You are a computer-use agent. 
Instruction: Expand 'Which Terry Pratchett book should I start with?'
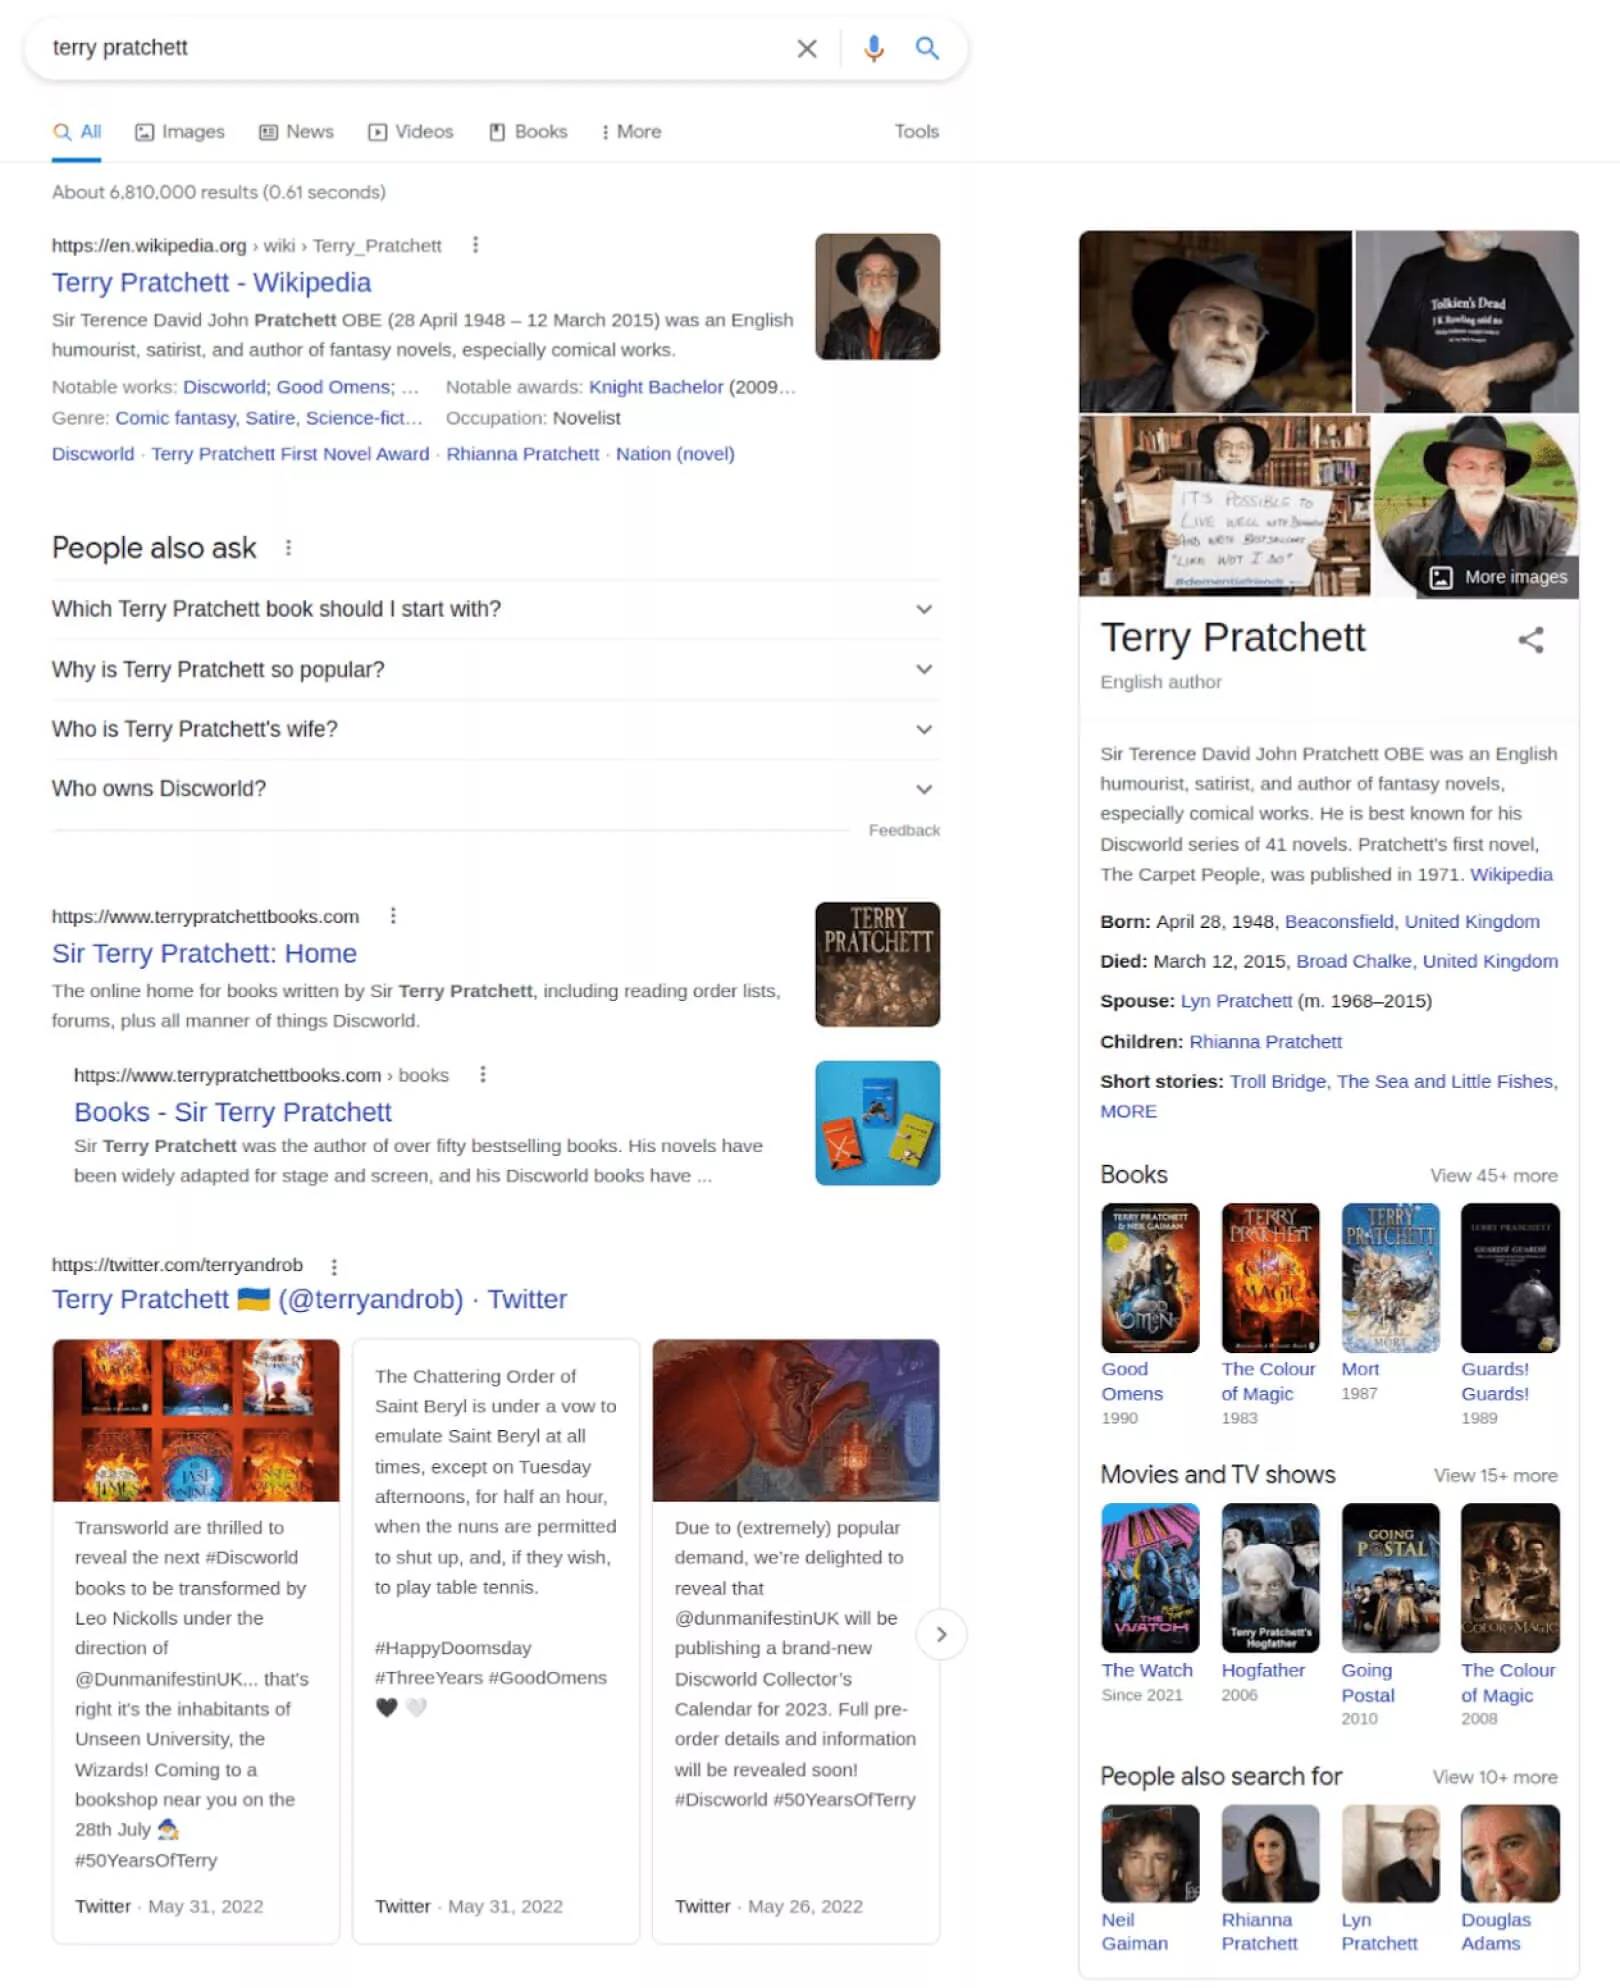coord(496,609)
